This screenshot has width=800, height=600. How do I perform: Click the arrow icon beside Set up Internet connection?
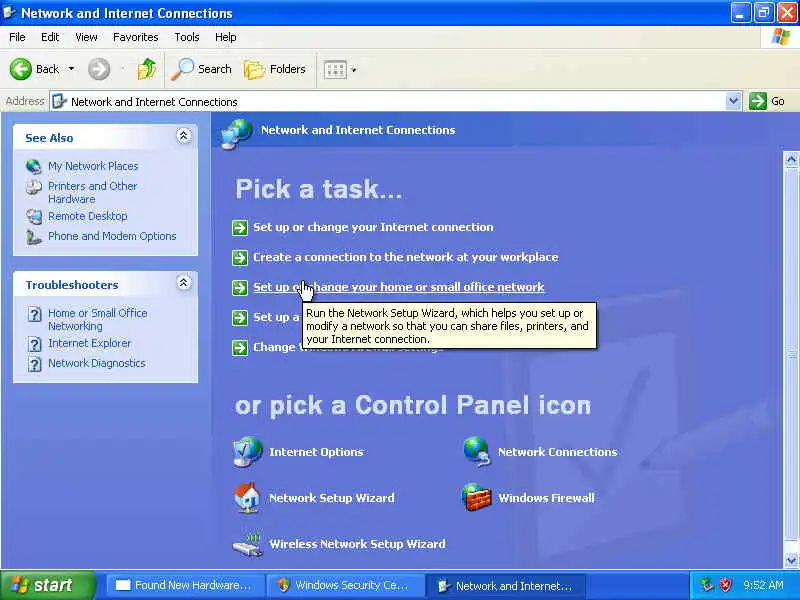coord(240,228)
